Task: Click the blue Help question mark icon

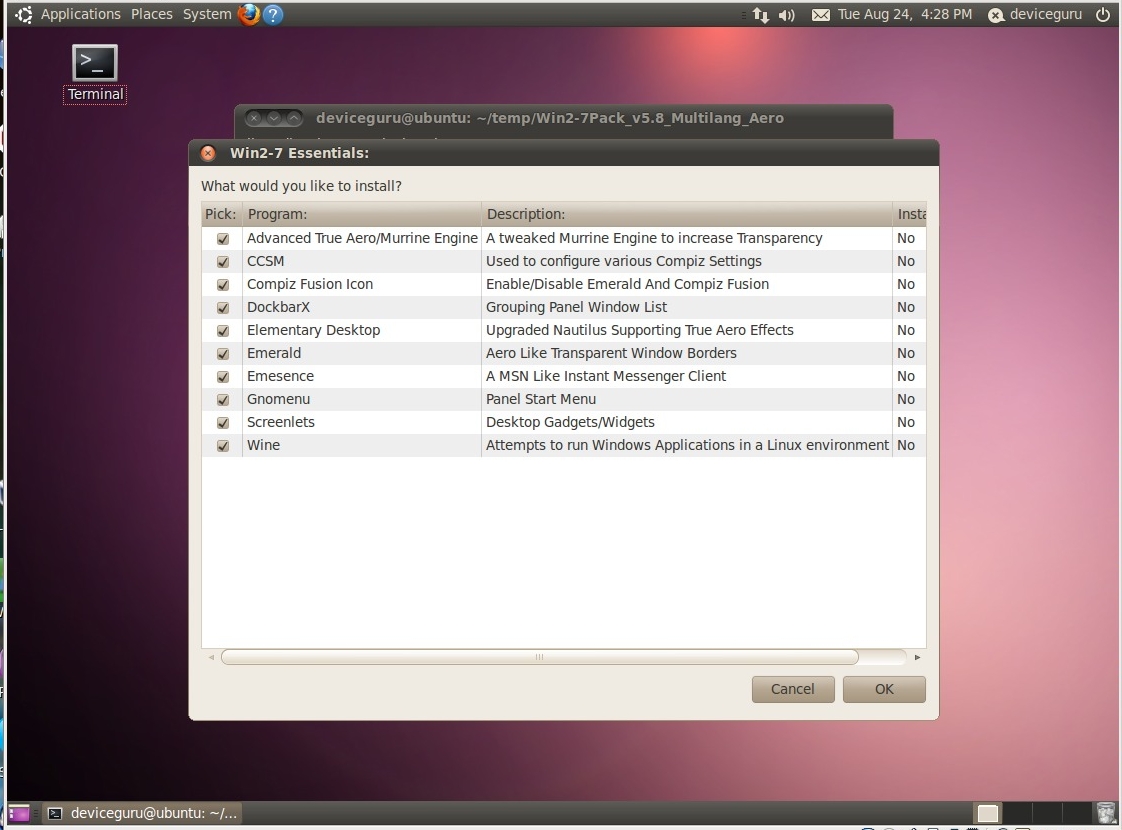Action: click(272, 14)
